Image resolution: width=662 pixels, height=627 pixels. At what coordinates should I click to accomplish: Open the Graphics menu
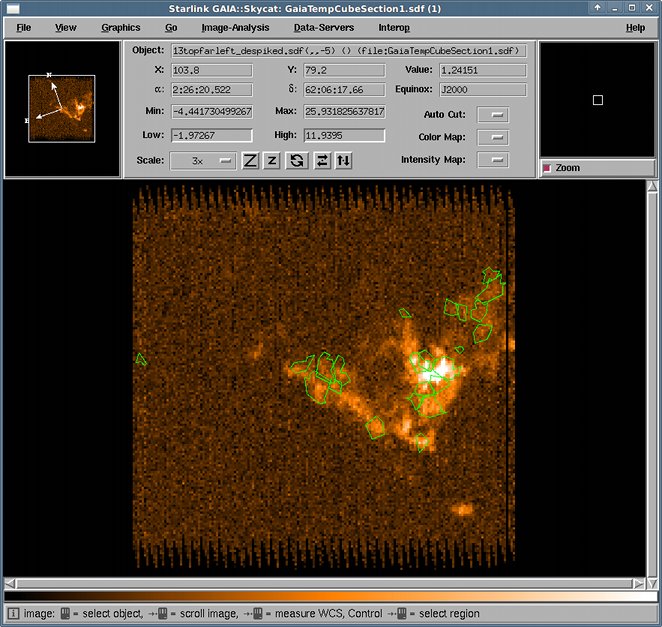[121, 27]
